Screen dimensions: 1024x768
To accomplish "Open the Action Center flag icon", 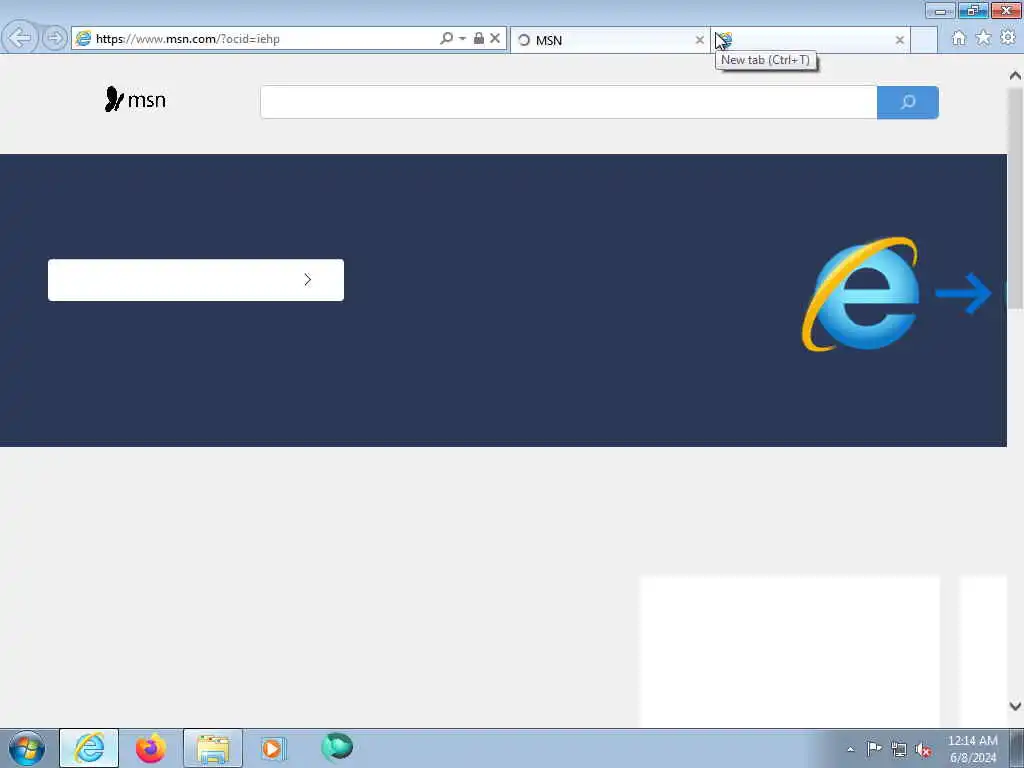I will pyautogui.click(x=874, y=749).
